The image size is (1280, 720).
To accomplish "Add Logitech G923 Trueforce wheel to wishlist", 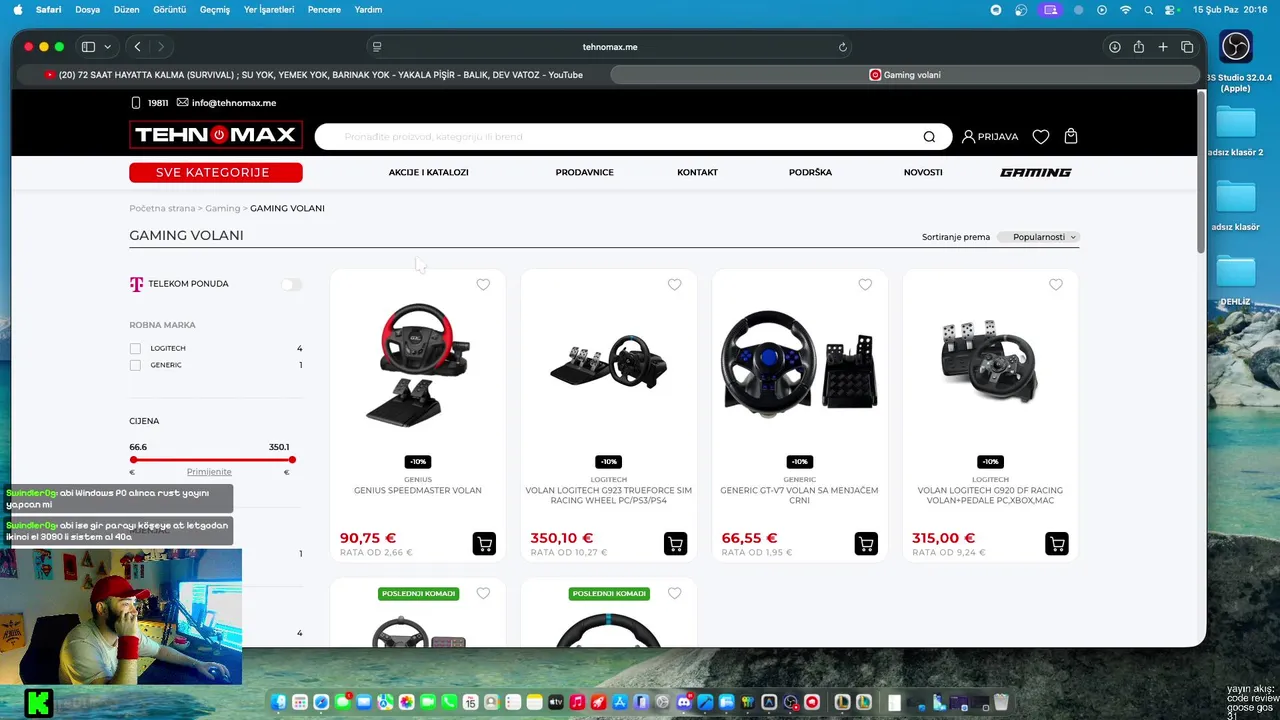I will pyautogui.click(x=674, y=285).
